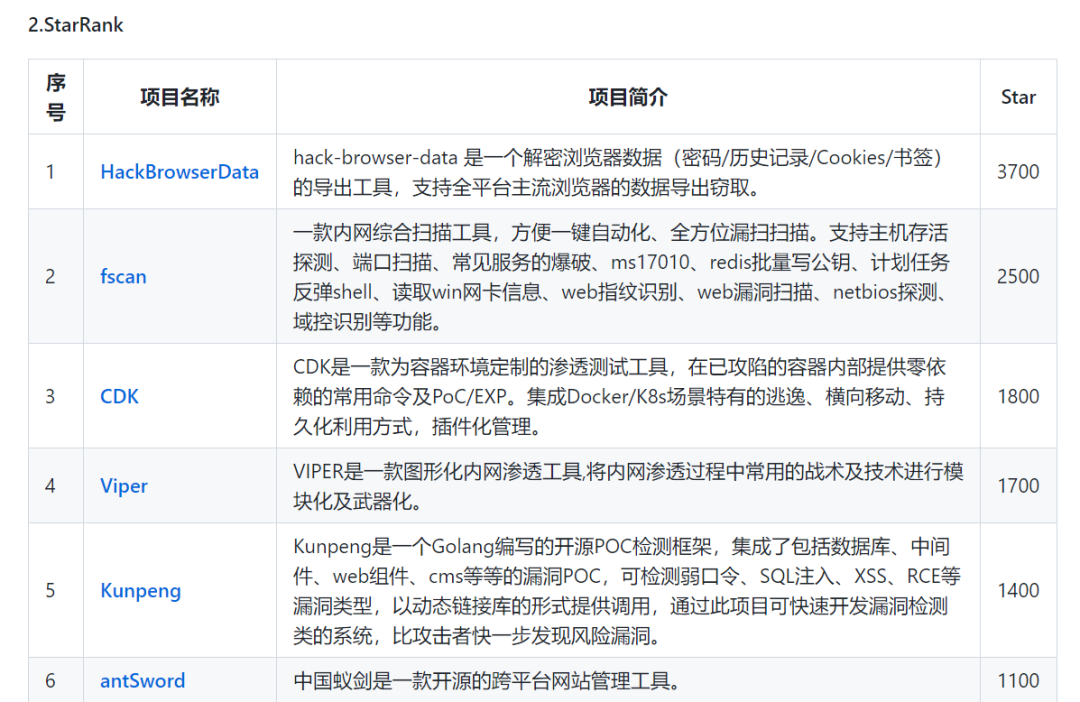The image size is (1080, 702).
Task: Open the fscan project link
Action: coord(123,276)
